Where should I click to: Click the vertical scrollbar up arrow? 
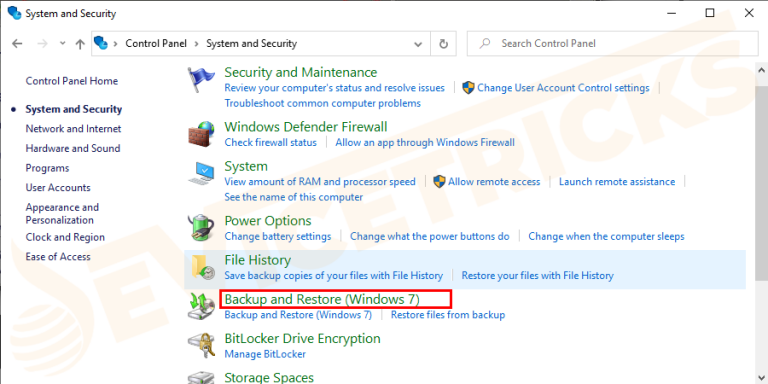pyautogui.click(x=762, y=71)
